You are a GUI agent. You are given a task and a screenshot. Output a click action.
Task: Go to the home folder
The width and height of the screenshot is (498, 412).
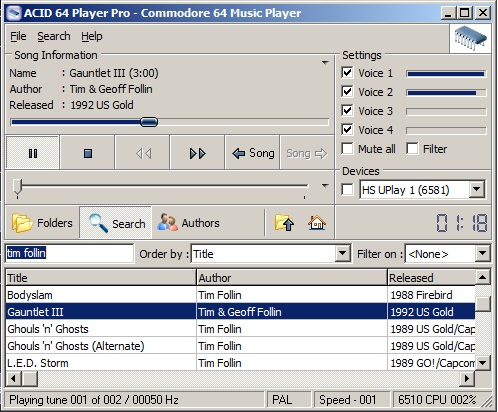(317, 223)
